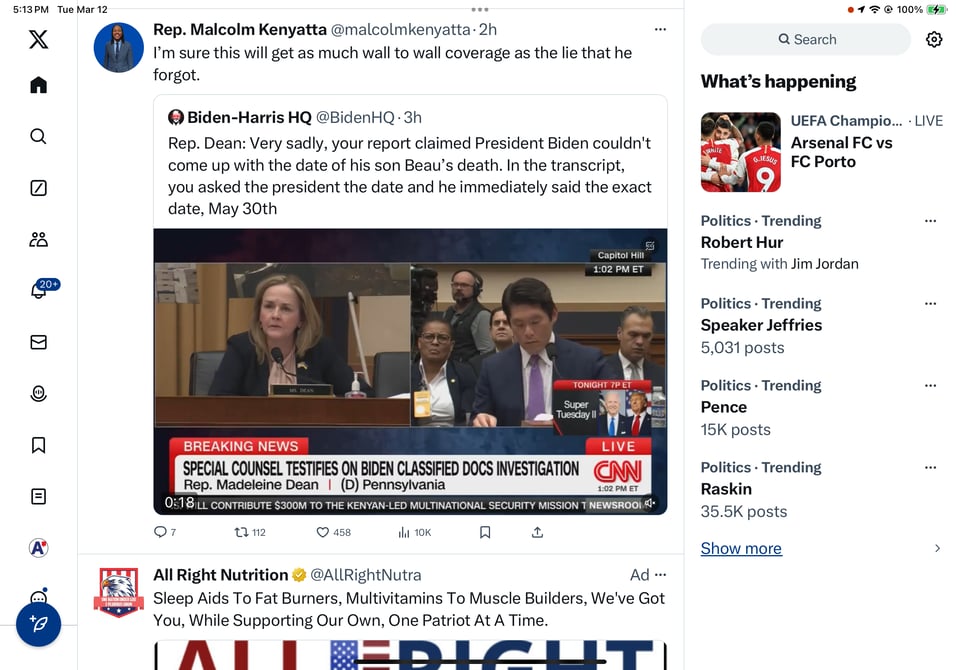Viewport: 960px width, 670px height.
Task: Open more options for Robert Hur trend
Action: pos(931,221)
